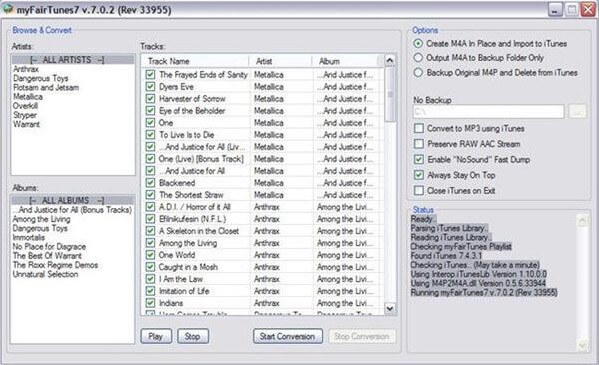The image size is (599, 365).
Task: Select ALL ALBUMS in Albums list
Action: pos(73,200)
